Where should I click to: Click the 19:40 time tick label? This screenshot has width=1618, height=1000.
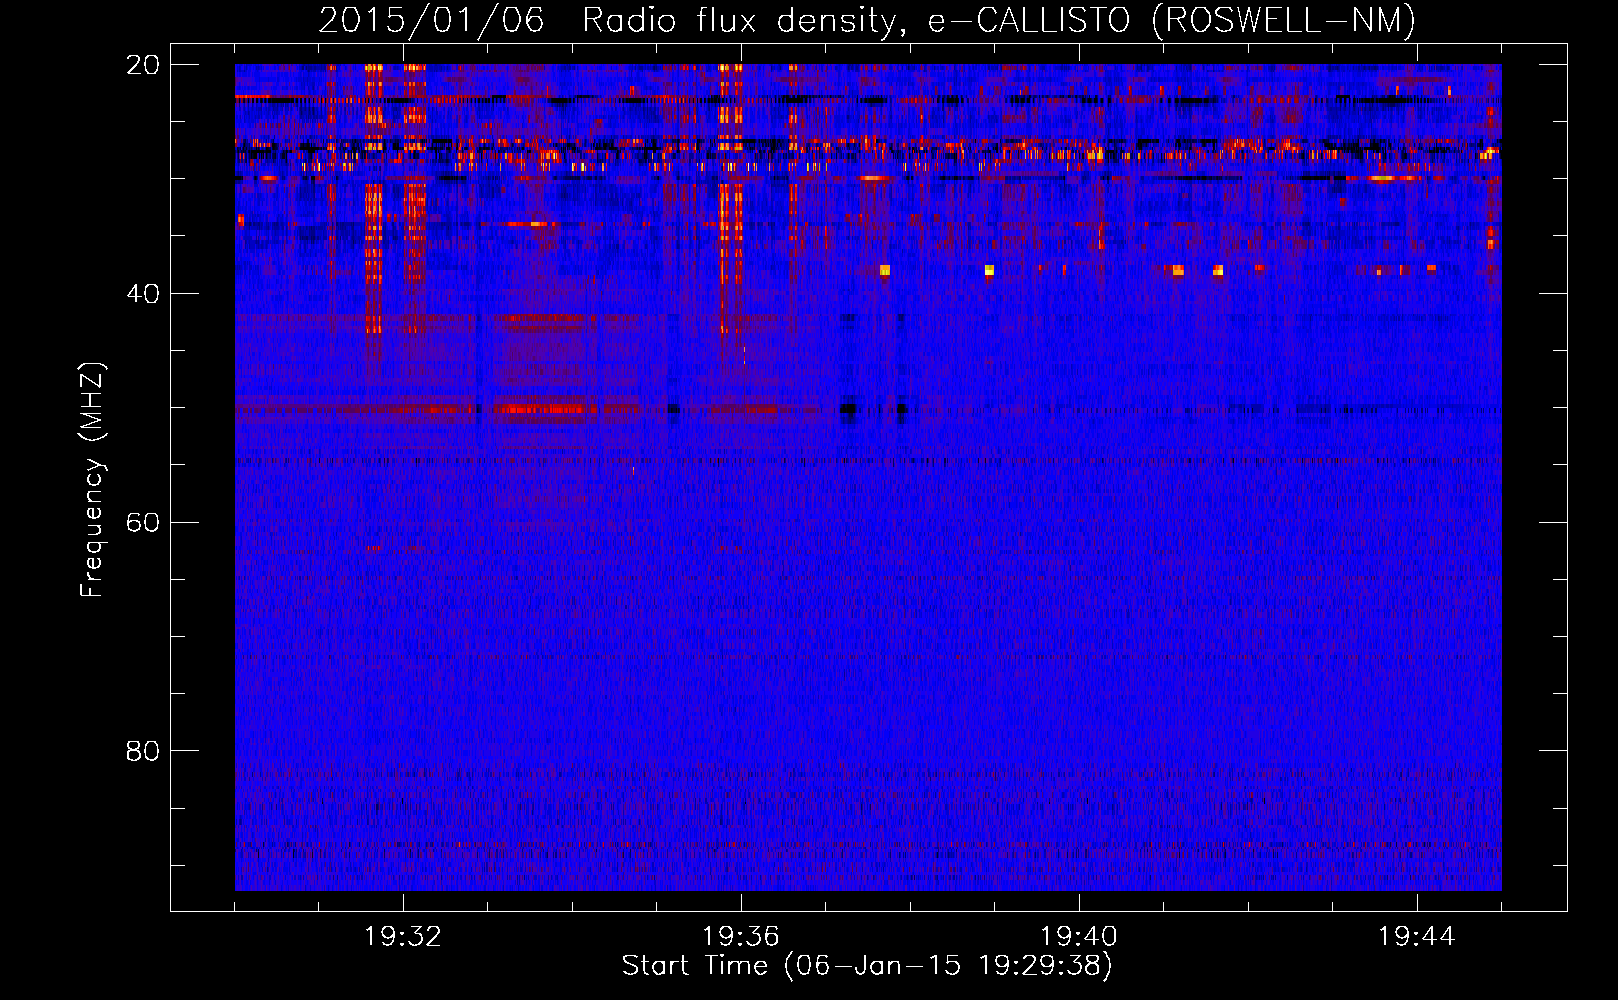(1079, 937)
